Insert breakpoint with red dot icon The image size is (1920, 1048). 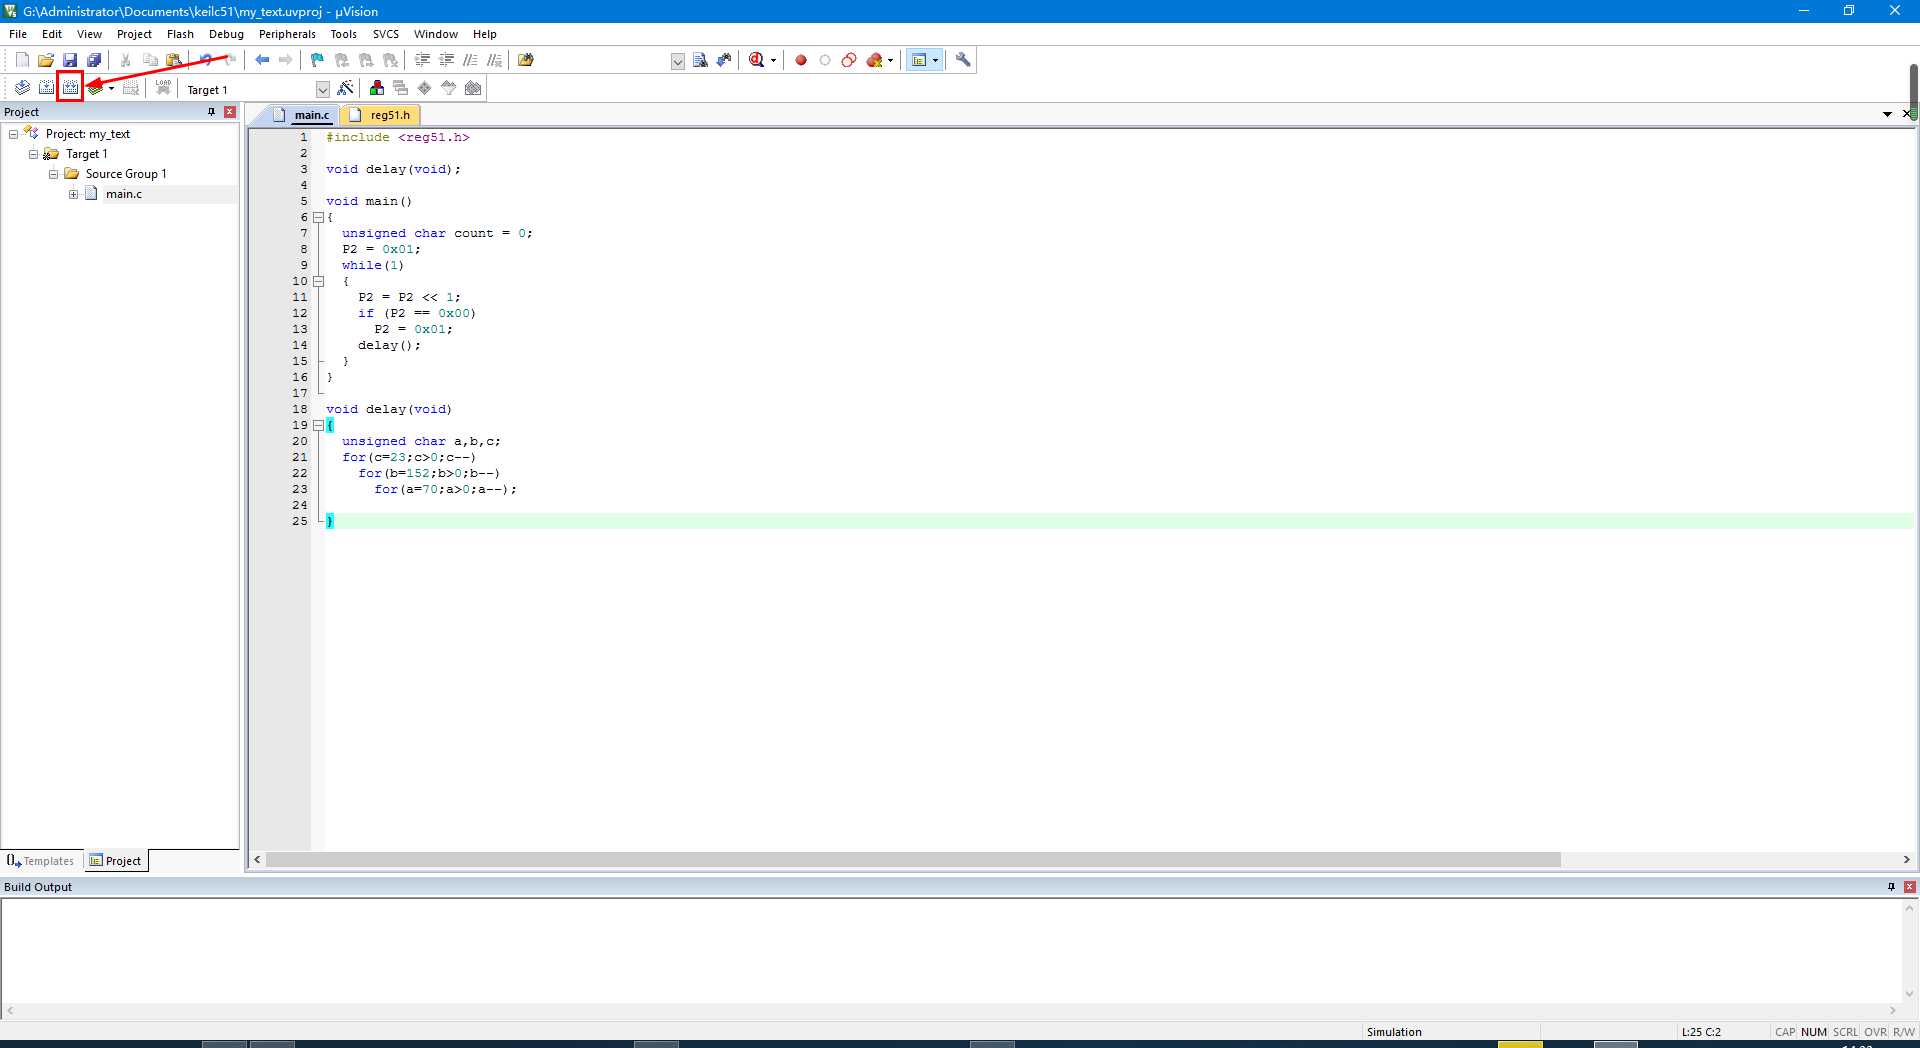[801, 60]
